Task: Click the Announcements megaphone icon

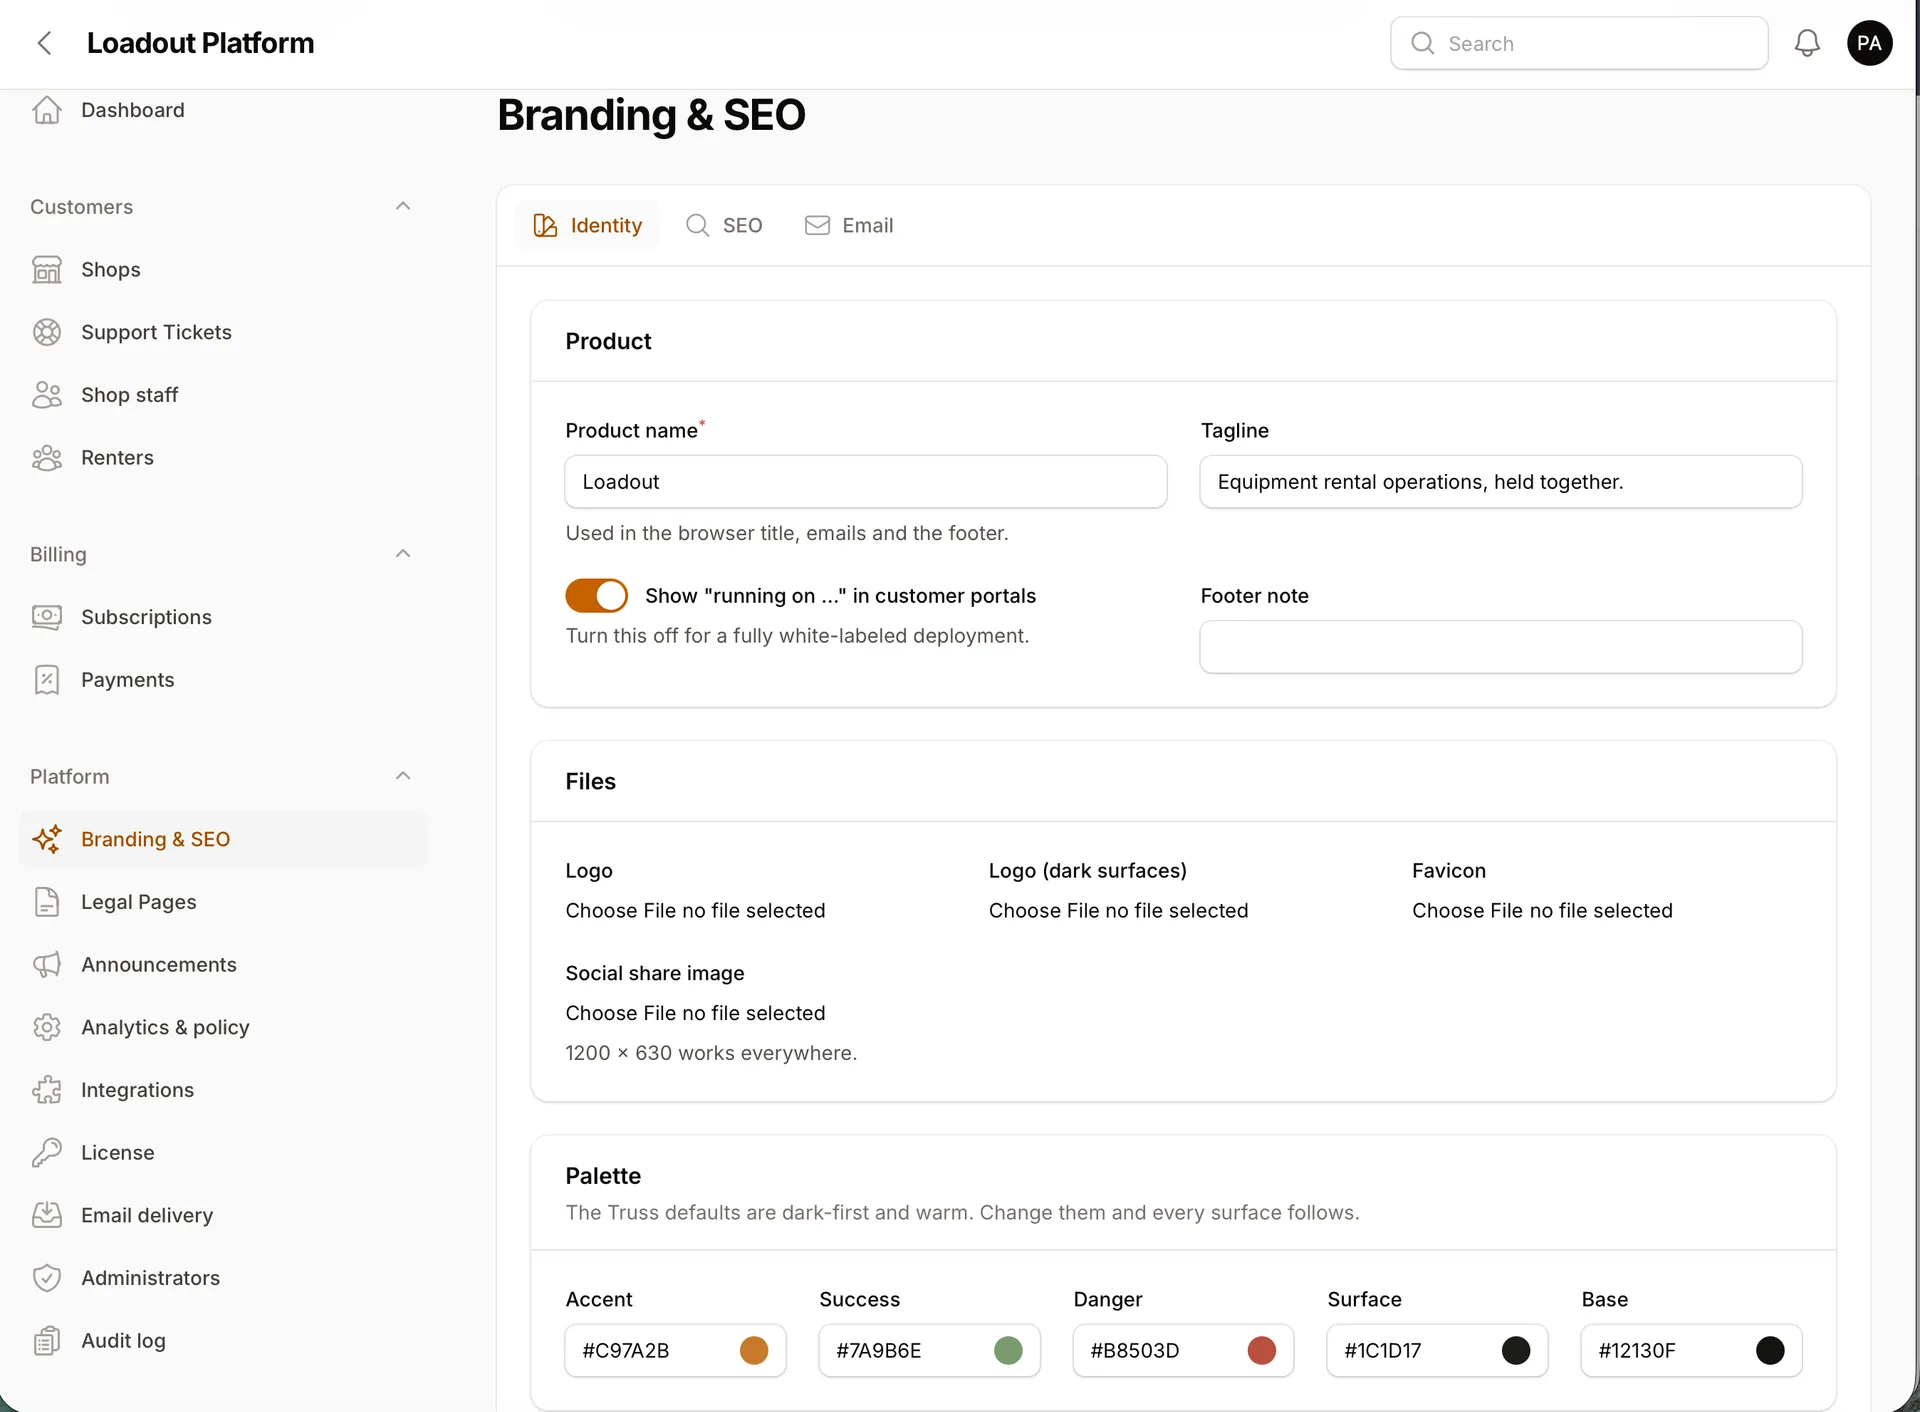Action: 47,965
